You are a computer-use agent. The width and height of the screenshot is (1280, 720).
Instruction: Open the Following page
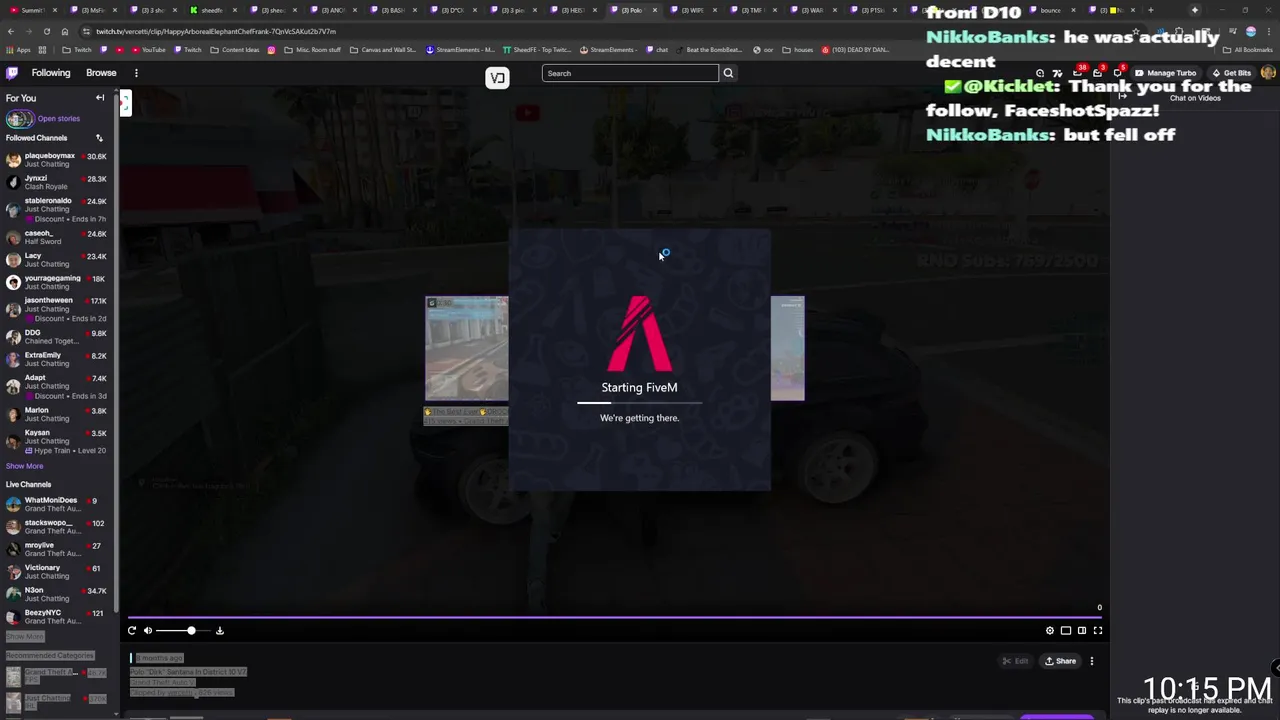(51, 73)
